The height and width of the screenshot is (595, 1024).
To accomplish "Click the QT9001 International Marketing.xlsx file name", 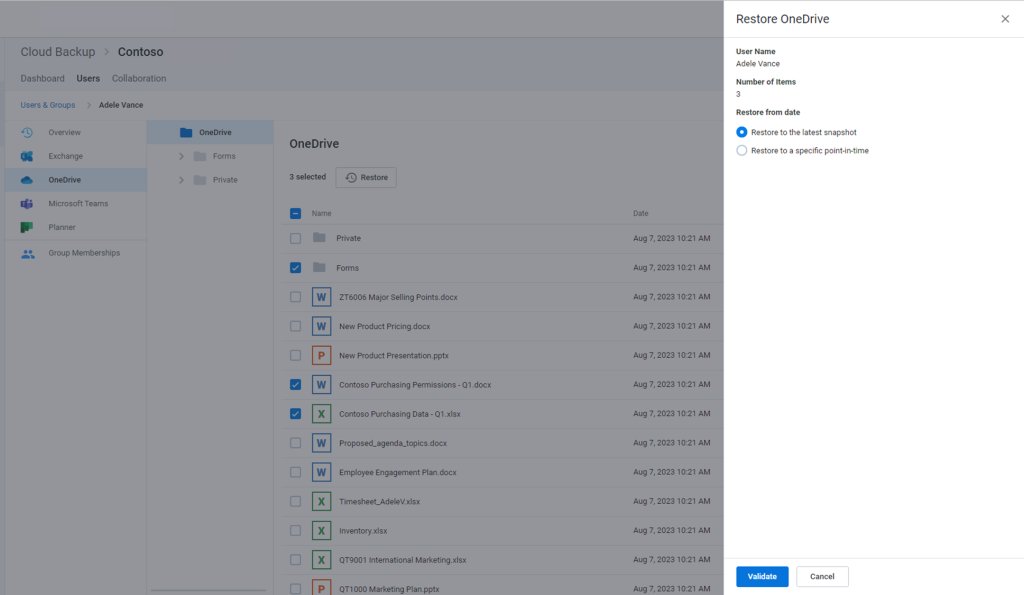I will (403, 560).
